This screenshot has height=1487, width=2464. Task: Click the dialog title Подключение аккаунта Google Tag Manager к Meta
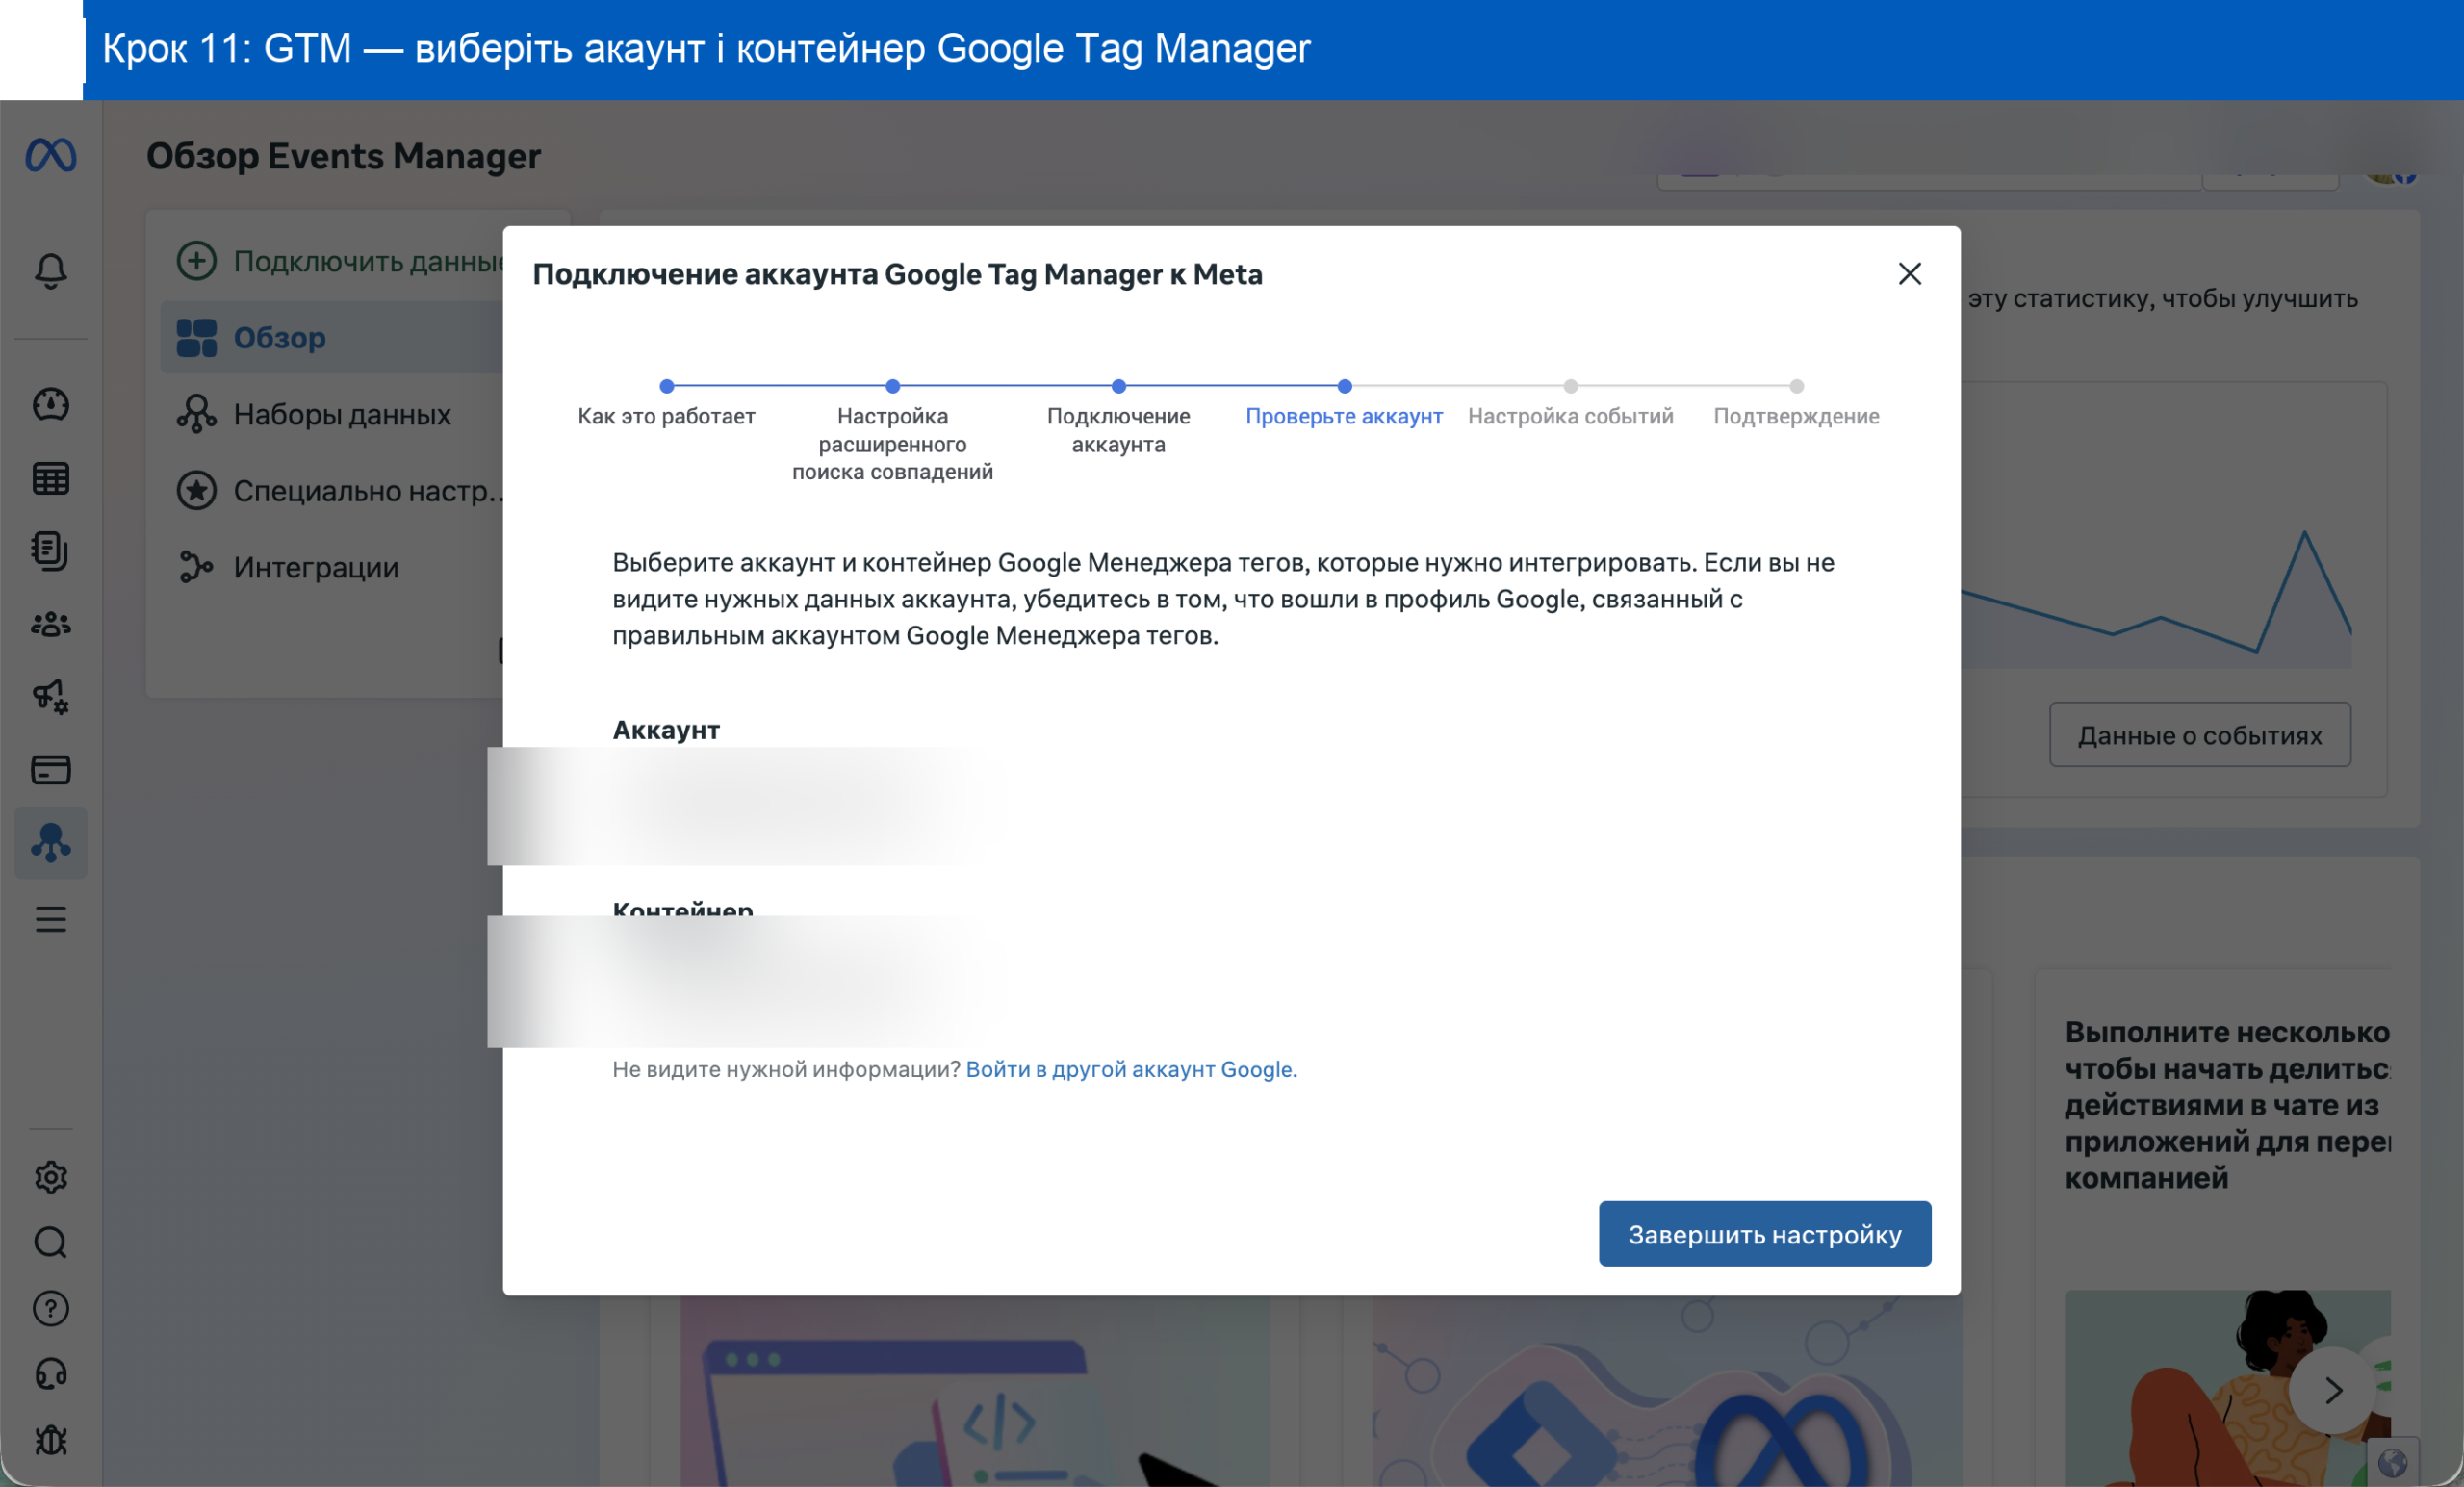[x=897, y=274]
